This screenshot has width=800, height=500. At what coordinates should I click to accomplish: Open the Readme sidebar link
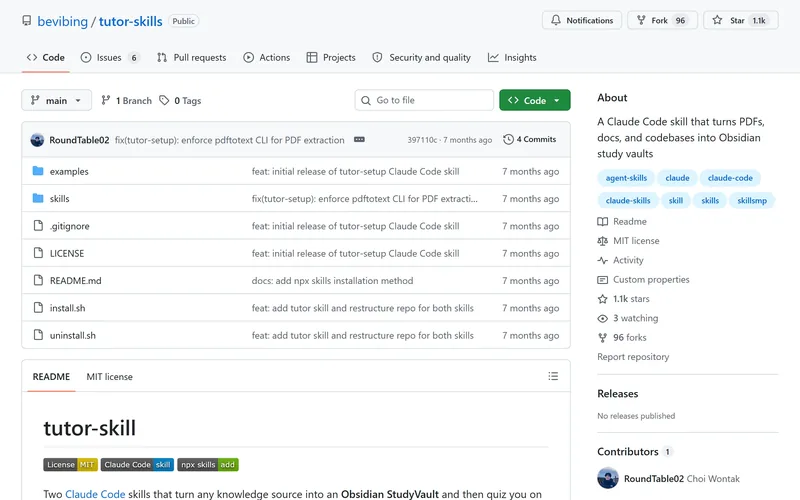(x=622, y=221)
